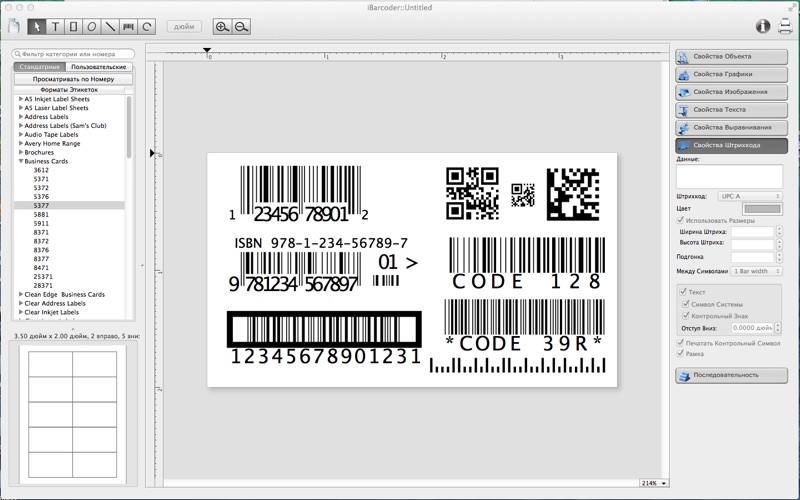Open Свойства Выравнивания panel
800x500 pixels.
tap(731, 128)
